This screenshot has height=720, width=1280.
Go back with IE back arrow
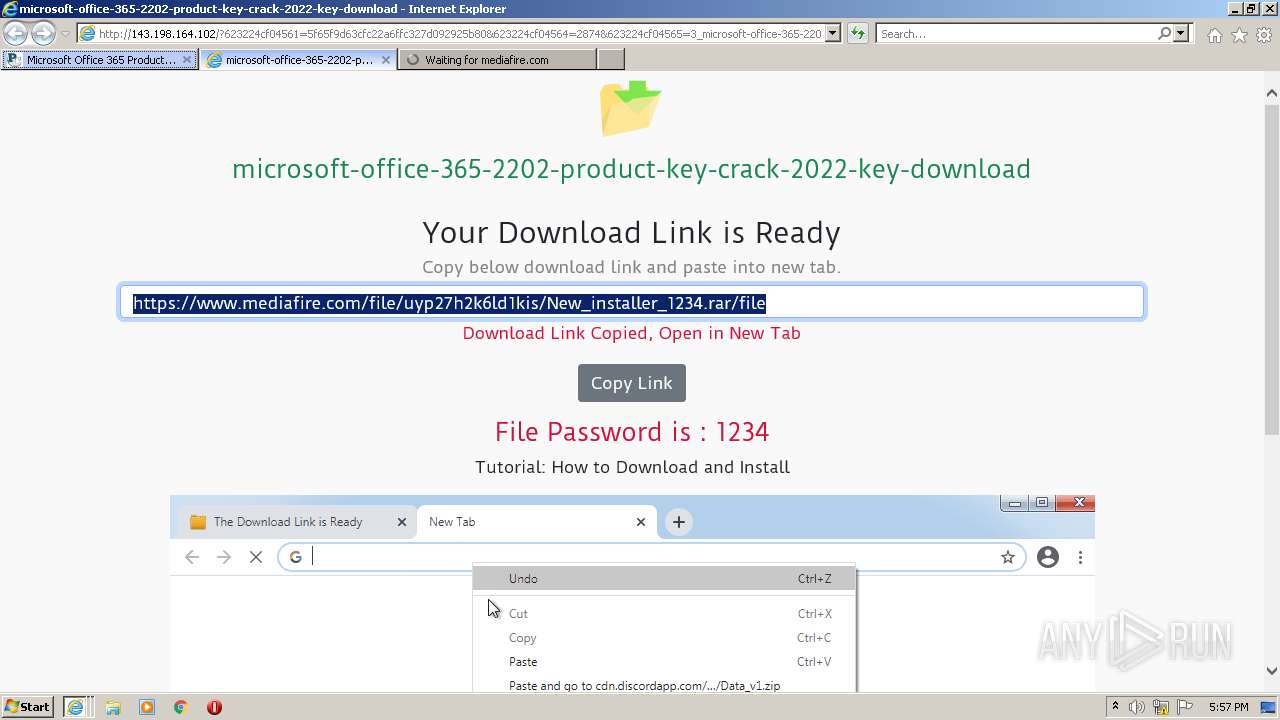[15, 33]
